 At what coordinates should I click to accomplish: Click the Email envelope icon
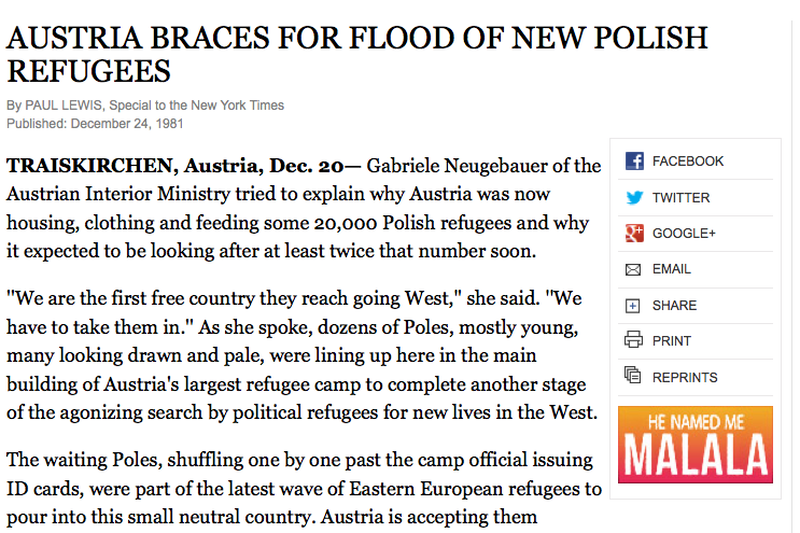pyautogui.click(x=633, y=269)
